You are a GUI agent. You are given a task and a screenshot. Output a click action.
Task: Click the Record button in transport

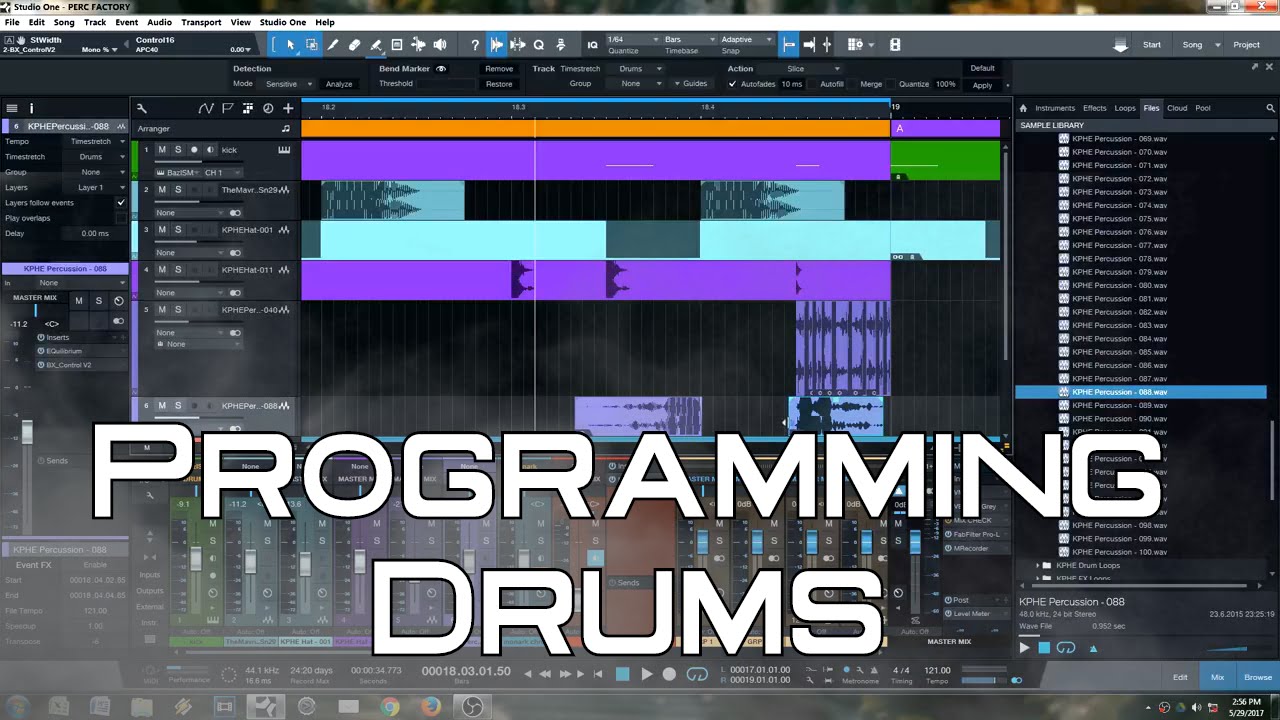[670, 674]
